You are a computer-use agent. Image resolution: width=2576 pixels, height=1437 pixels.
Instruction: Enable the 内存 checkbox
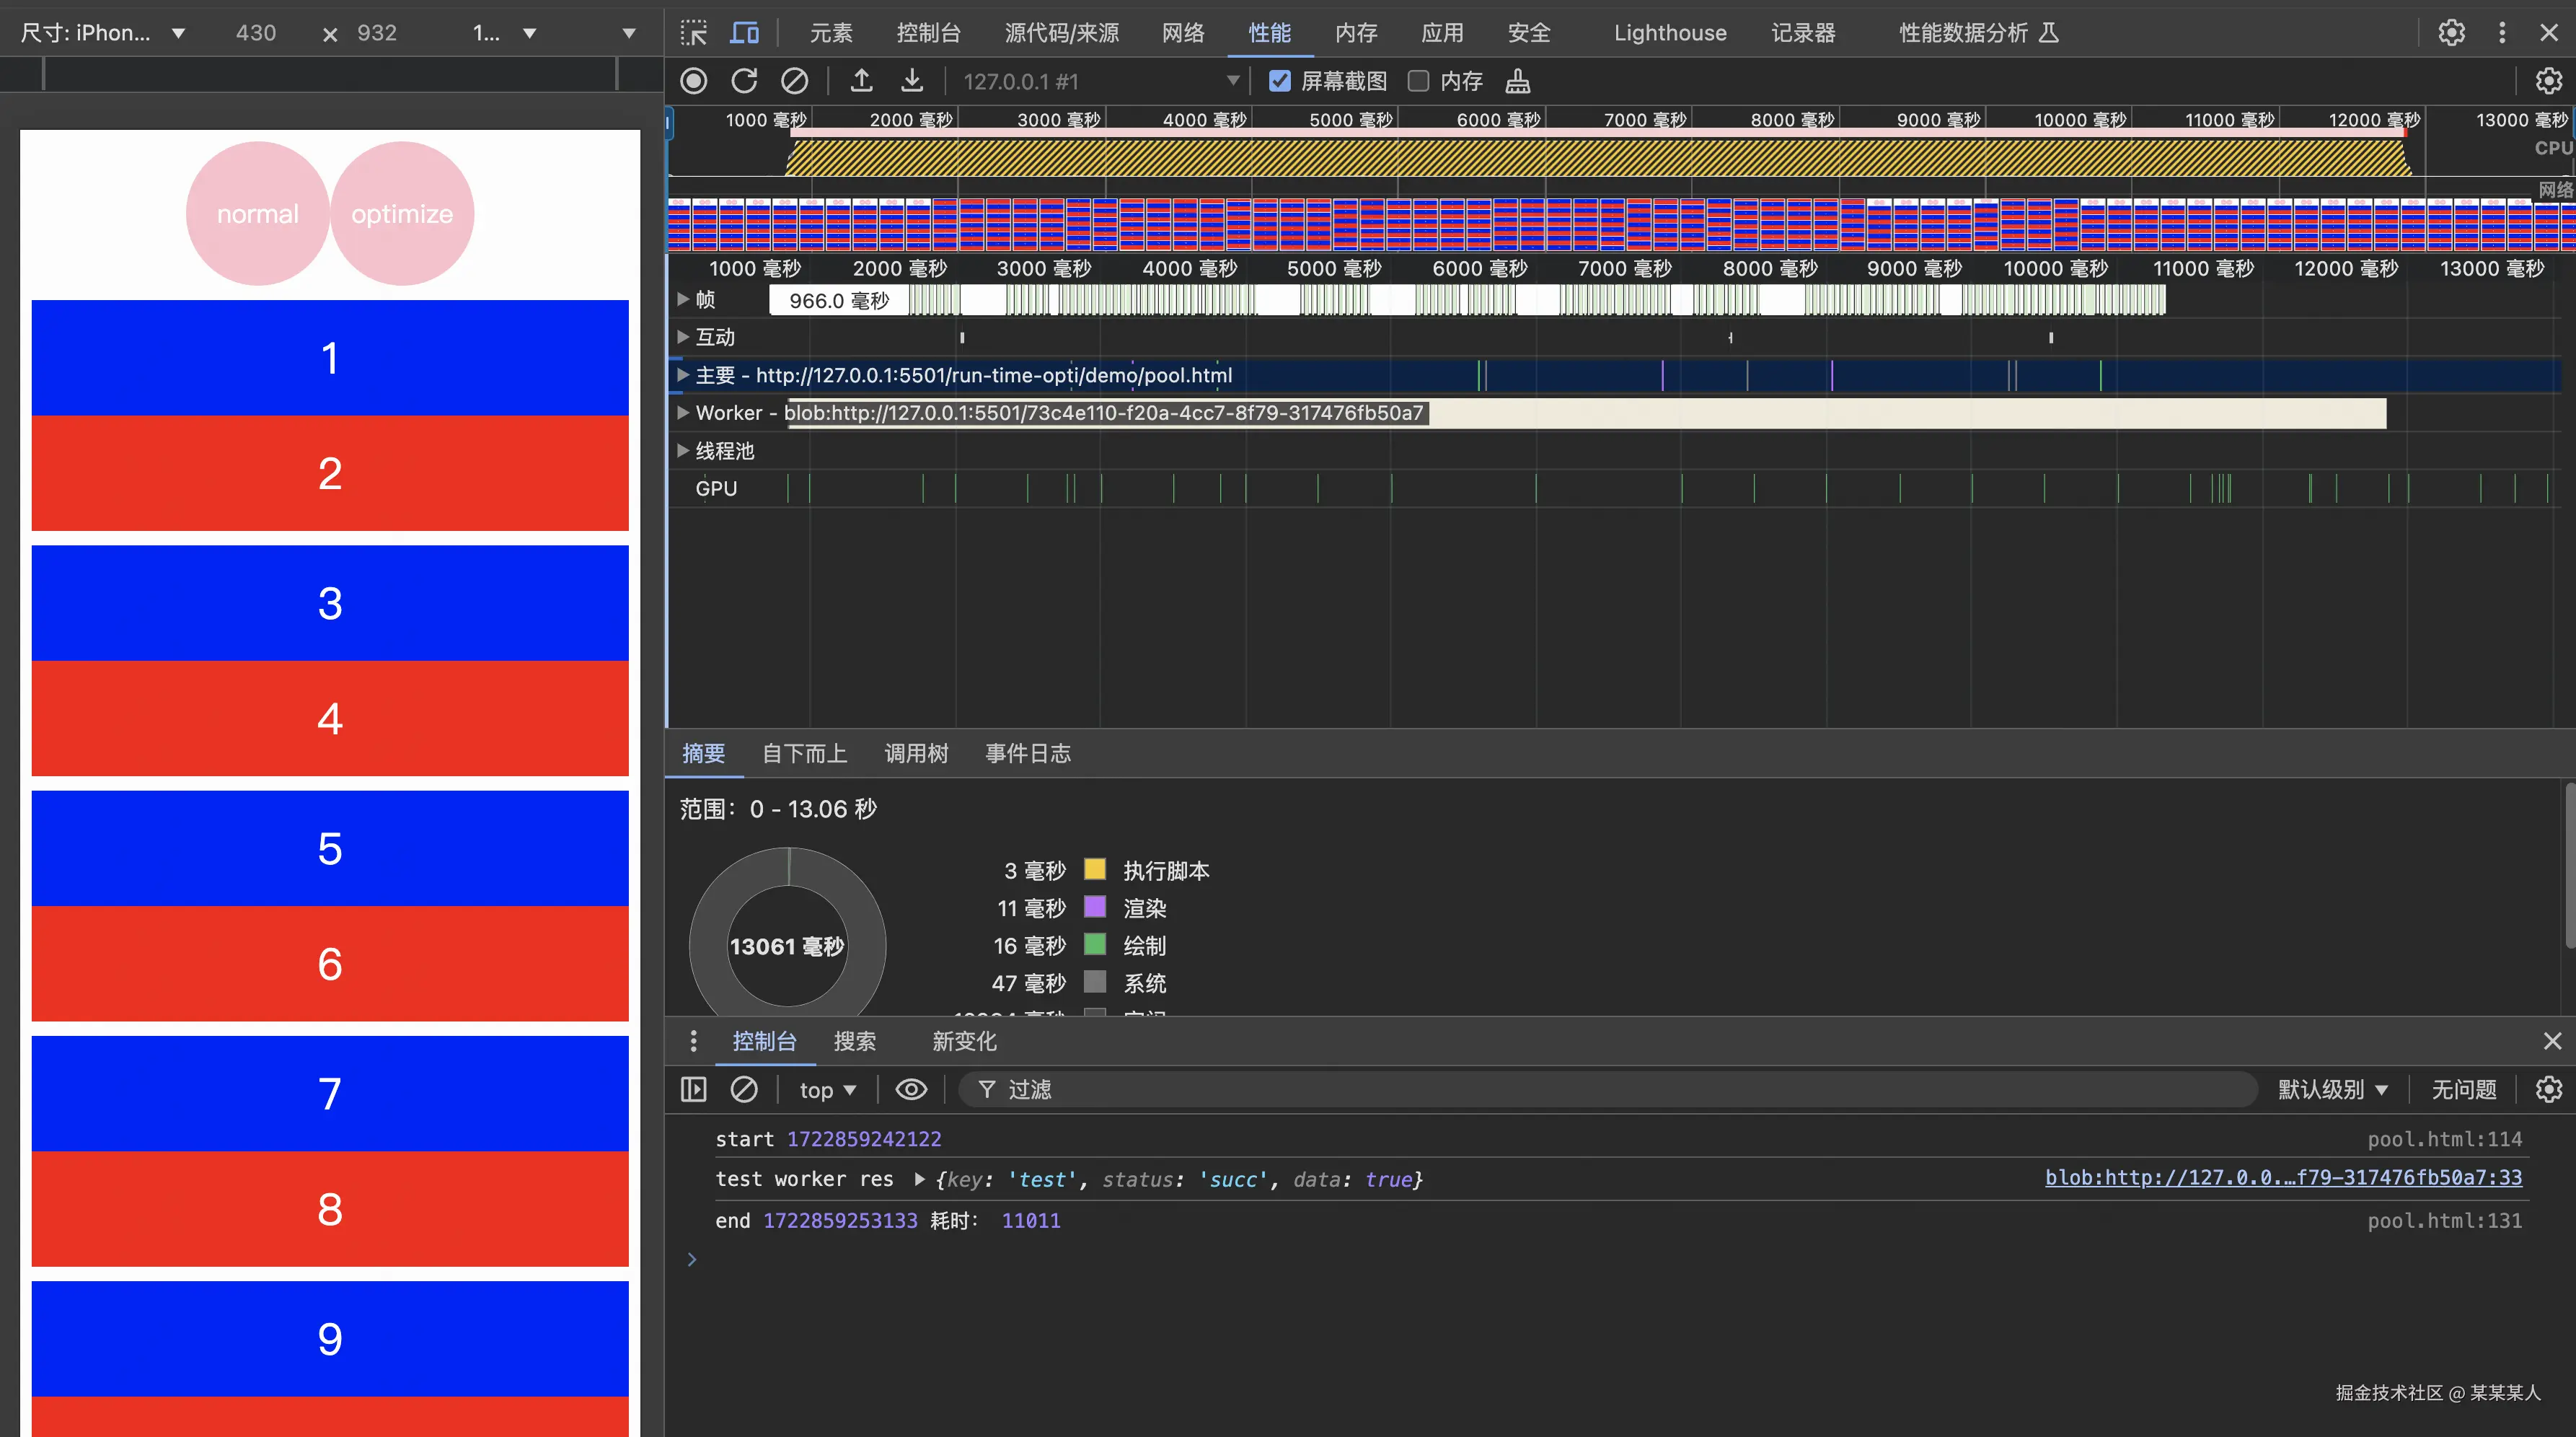click(1418, 81)
